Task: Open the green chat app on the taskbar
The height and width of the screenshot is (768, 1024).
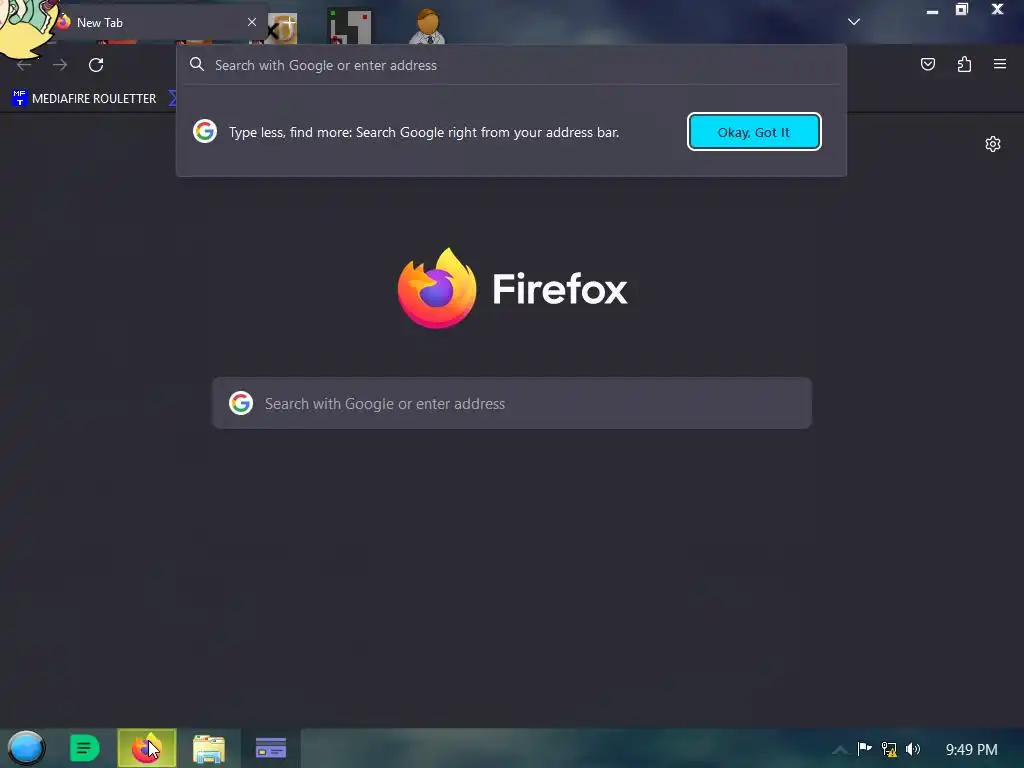Action: click(x=84, y=748)
